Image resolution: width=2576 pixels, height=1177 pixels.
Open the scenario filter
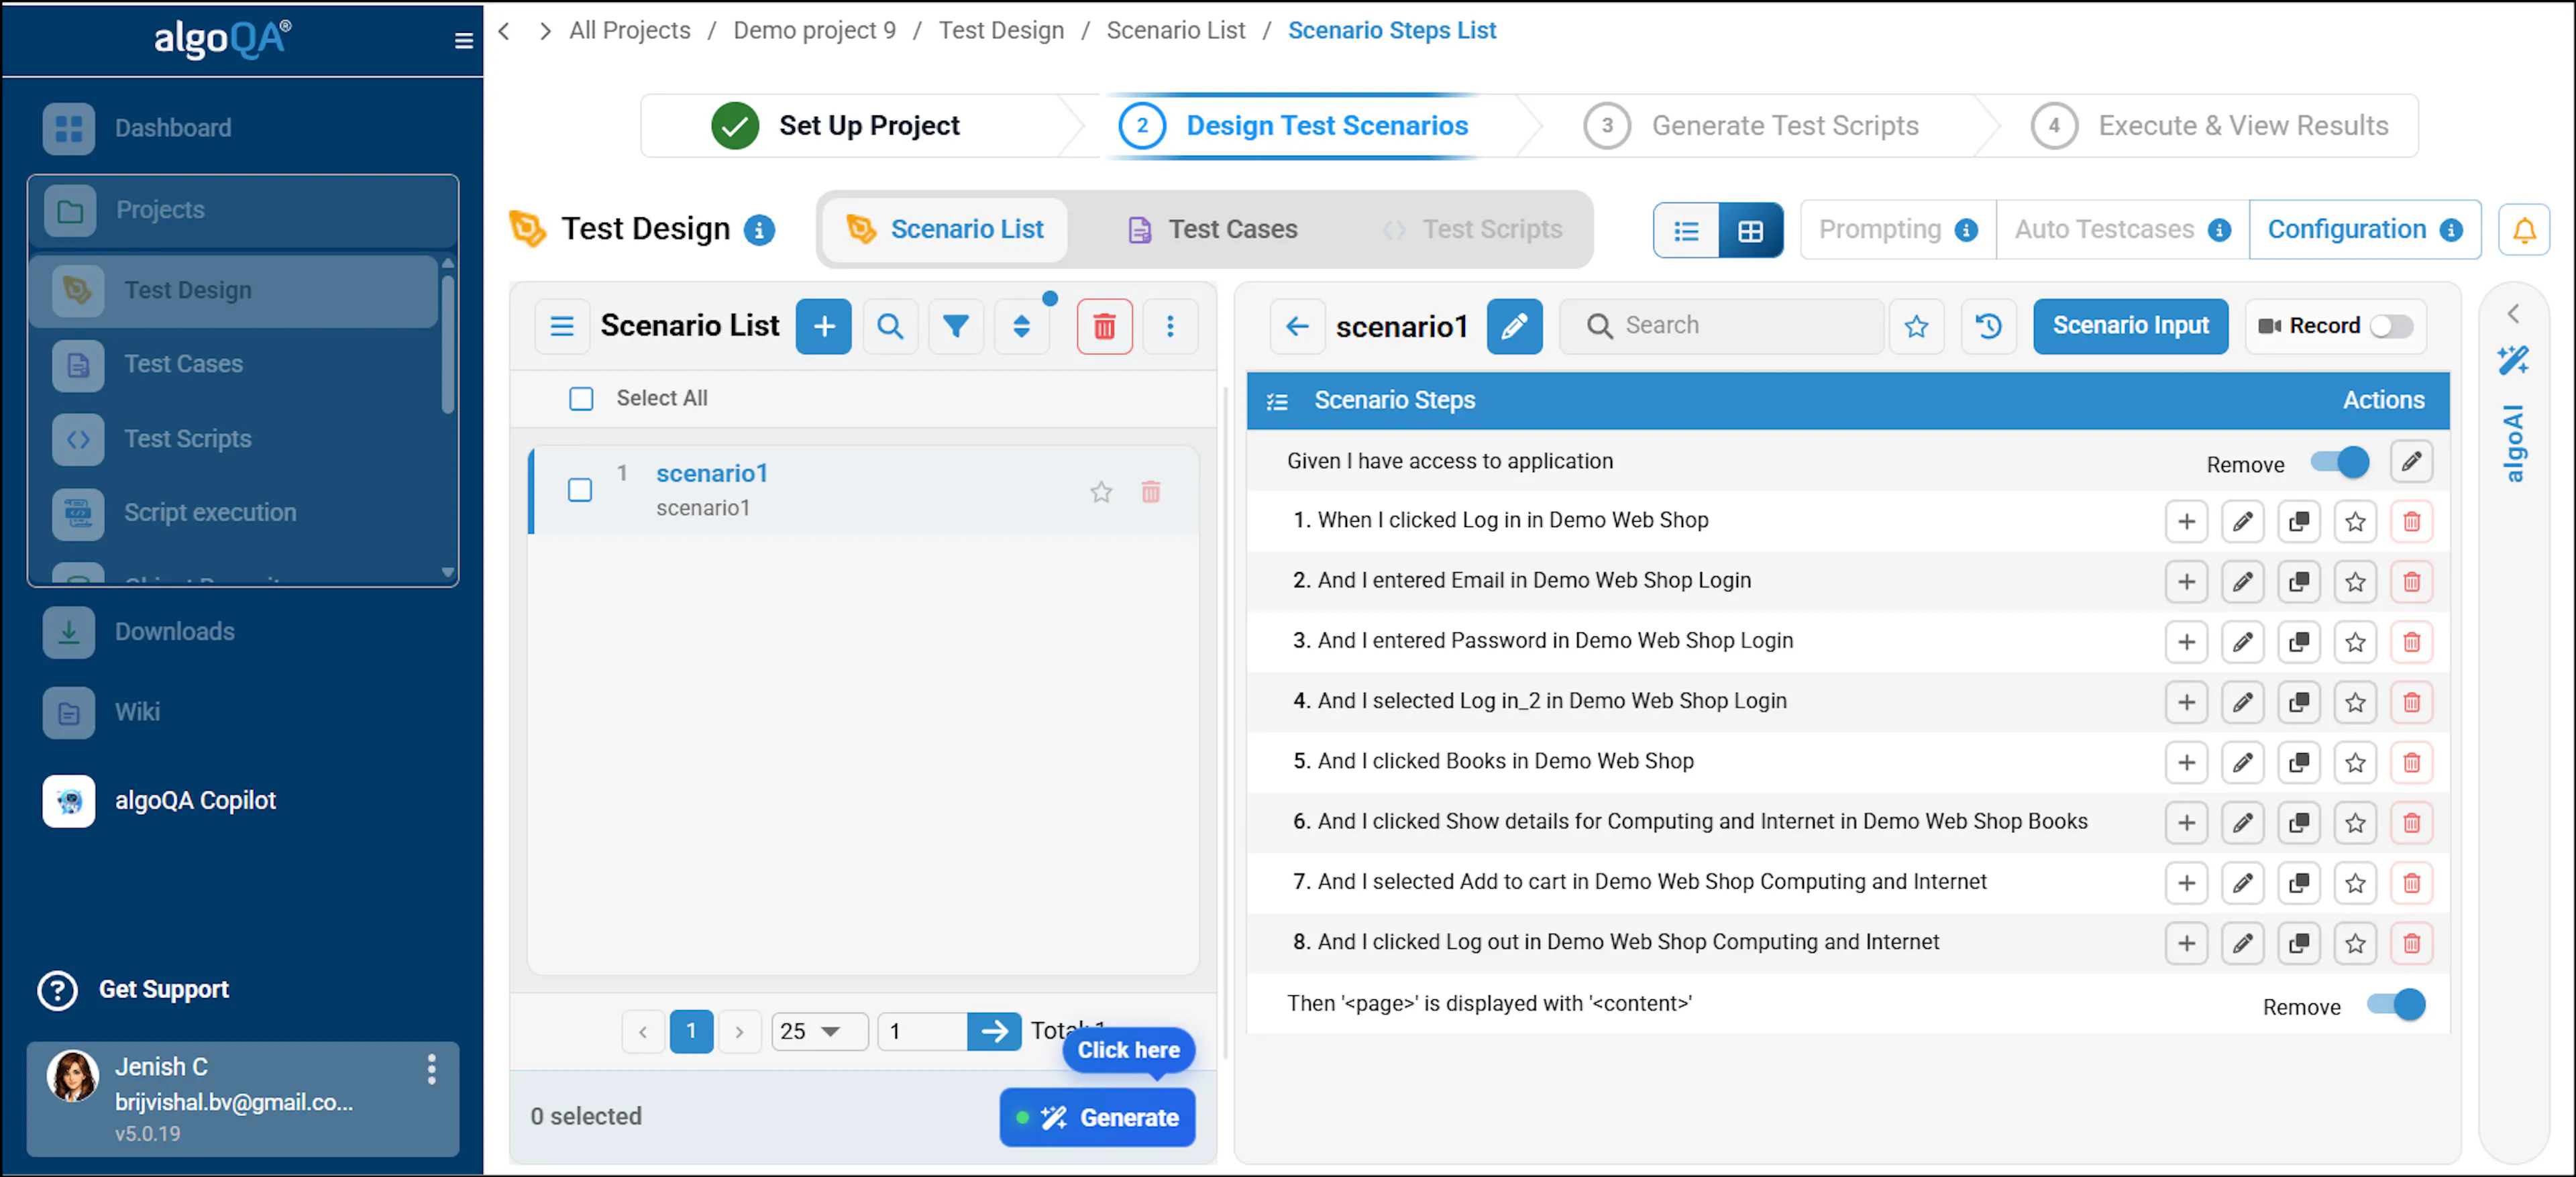(956, 326)
